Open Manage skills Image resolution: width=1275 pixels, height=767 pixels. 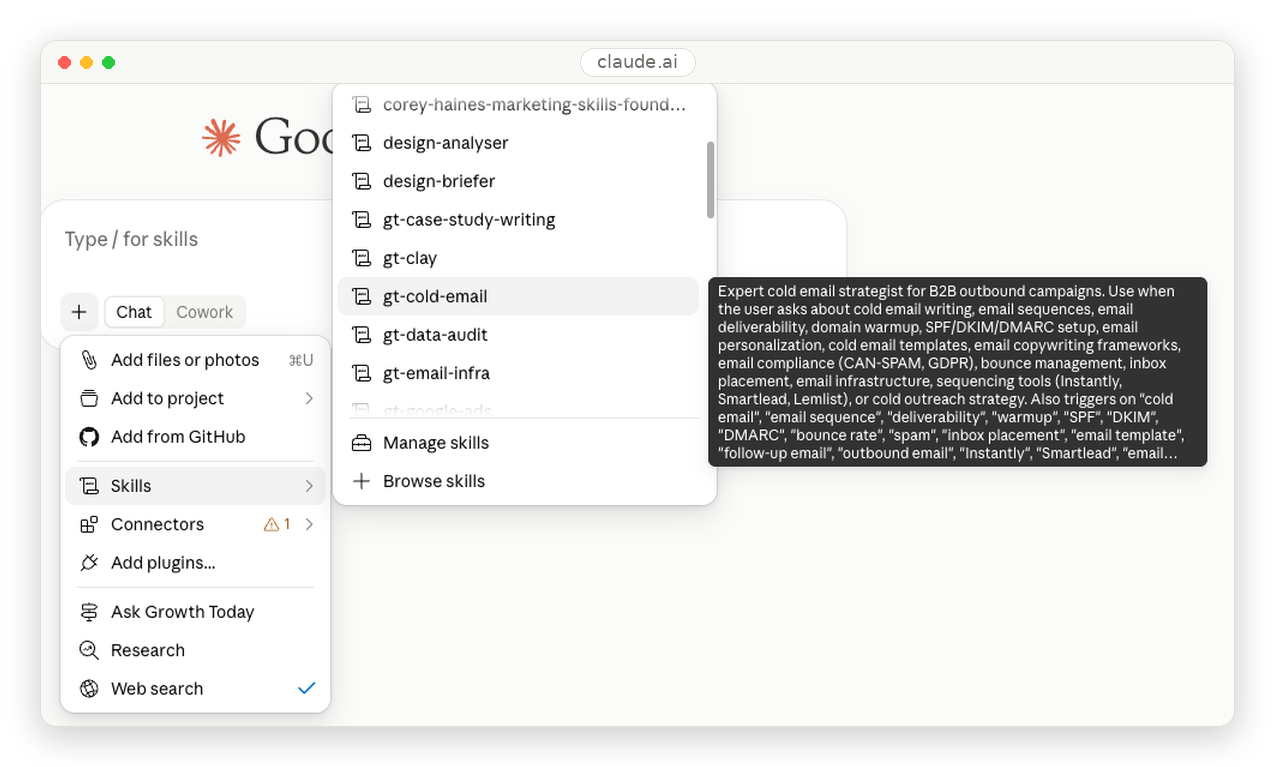click(x=518, y=443)
